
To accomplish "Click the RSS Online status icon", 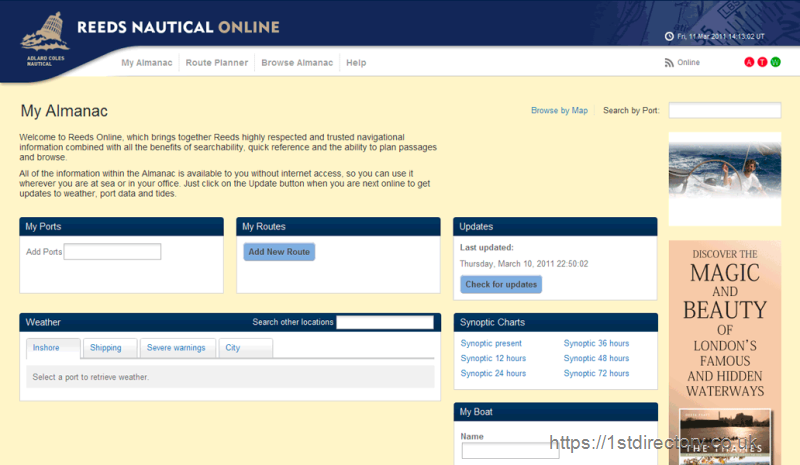I will tap(669, 62).
